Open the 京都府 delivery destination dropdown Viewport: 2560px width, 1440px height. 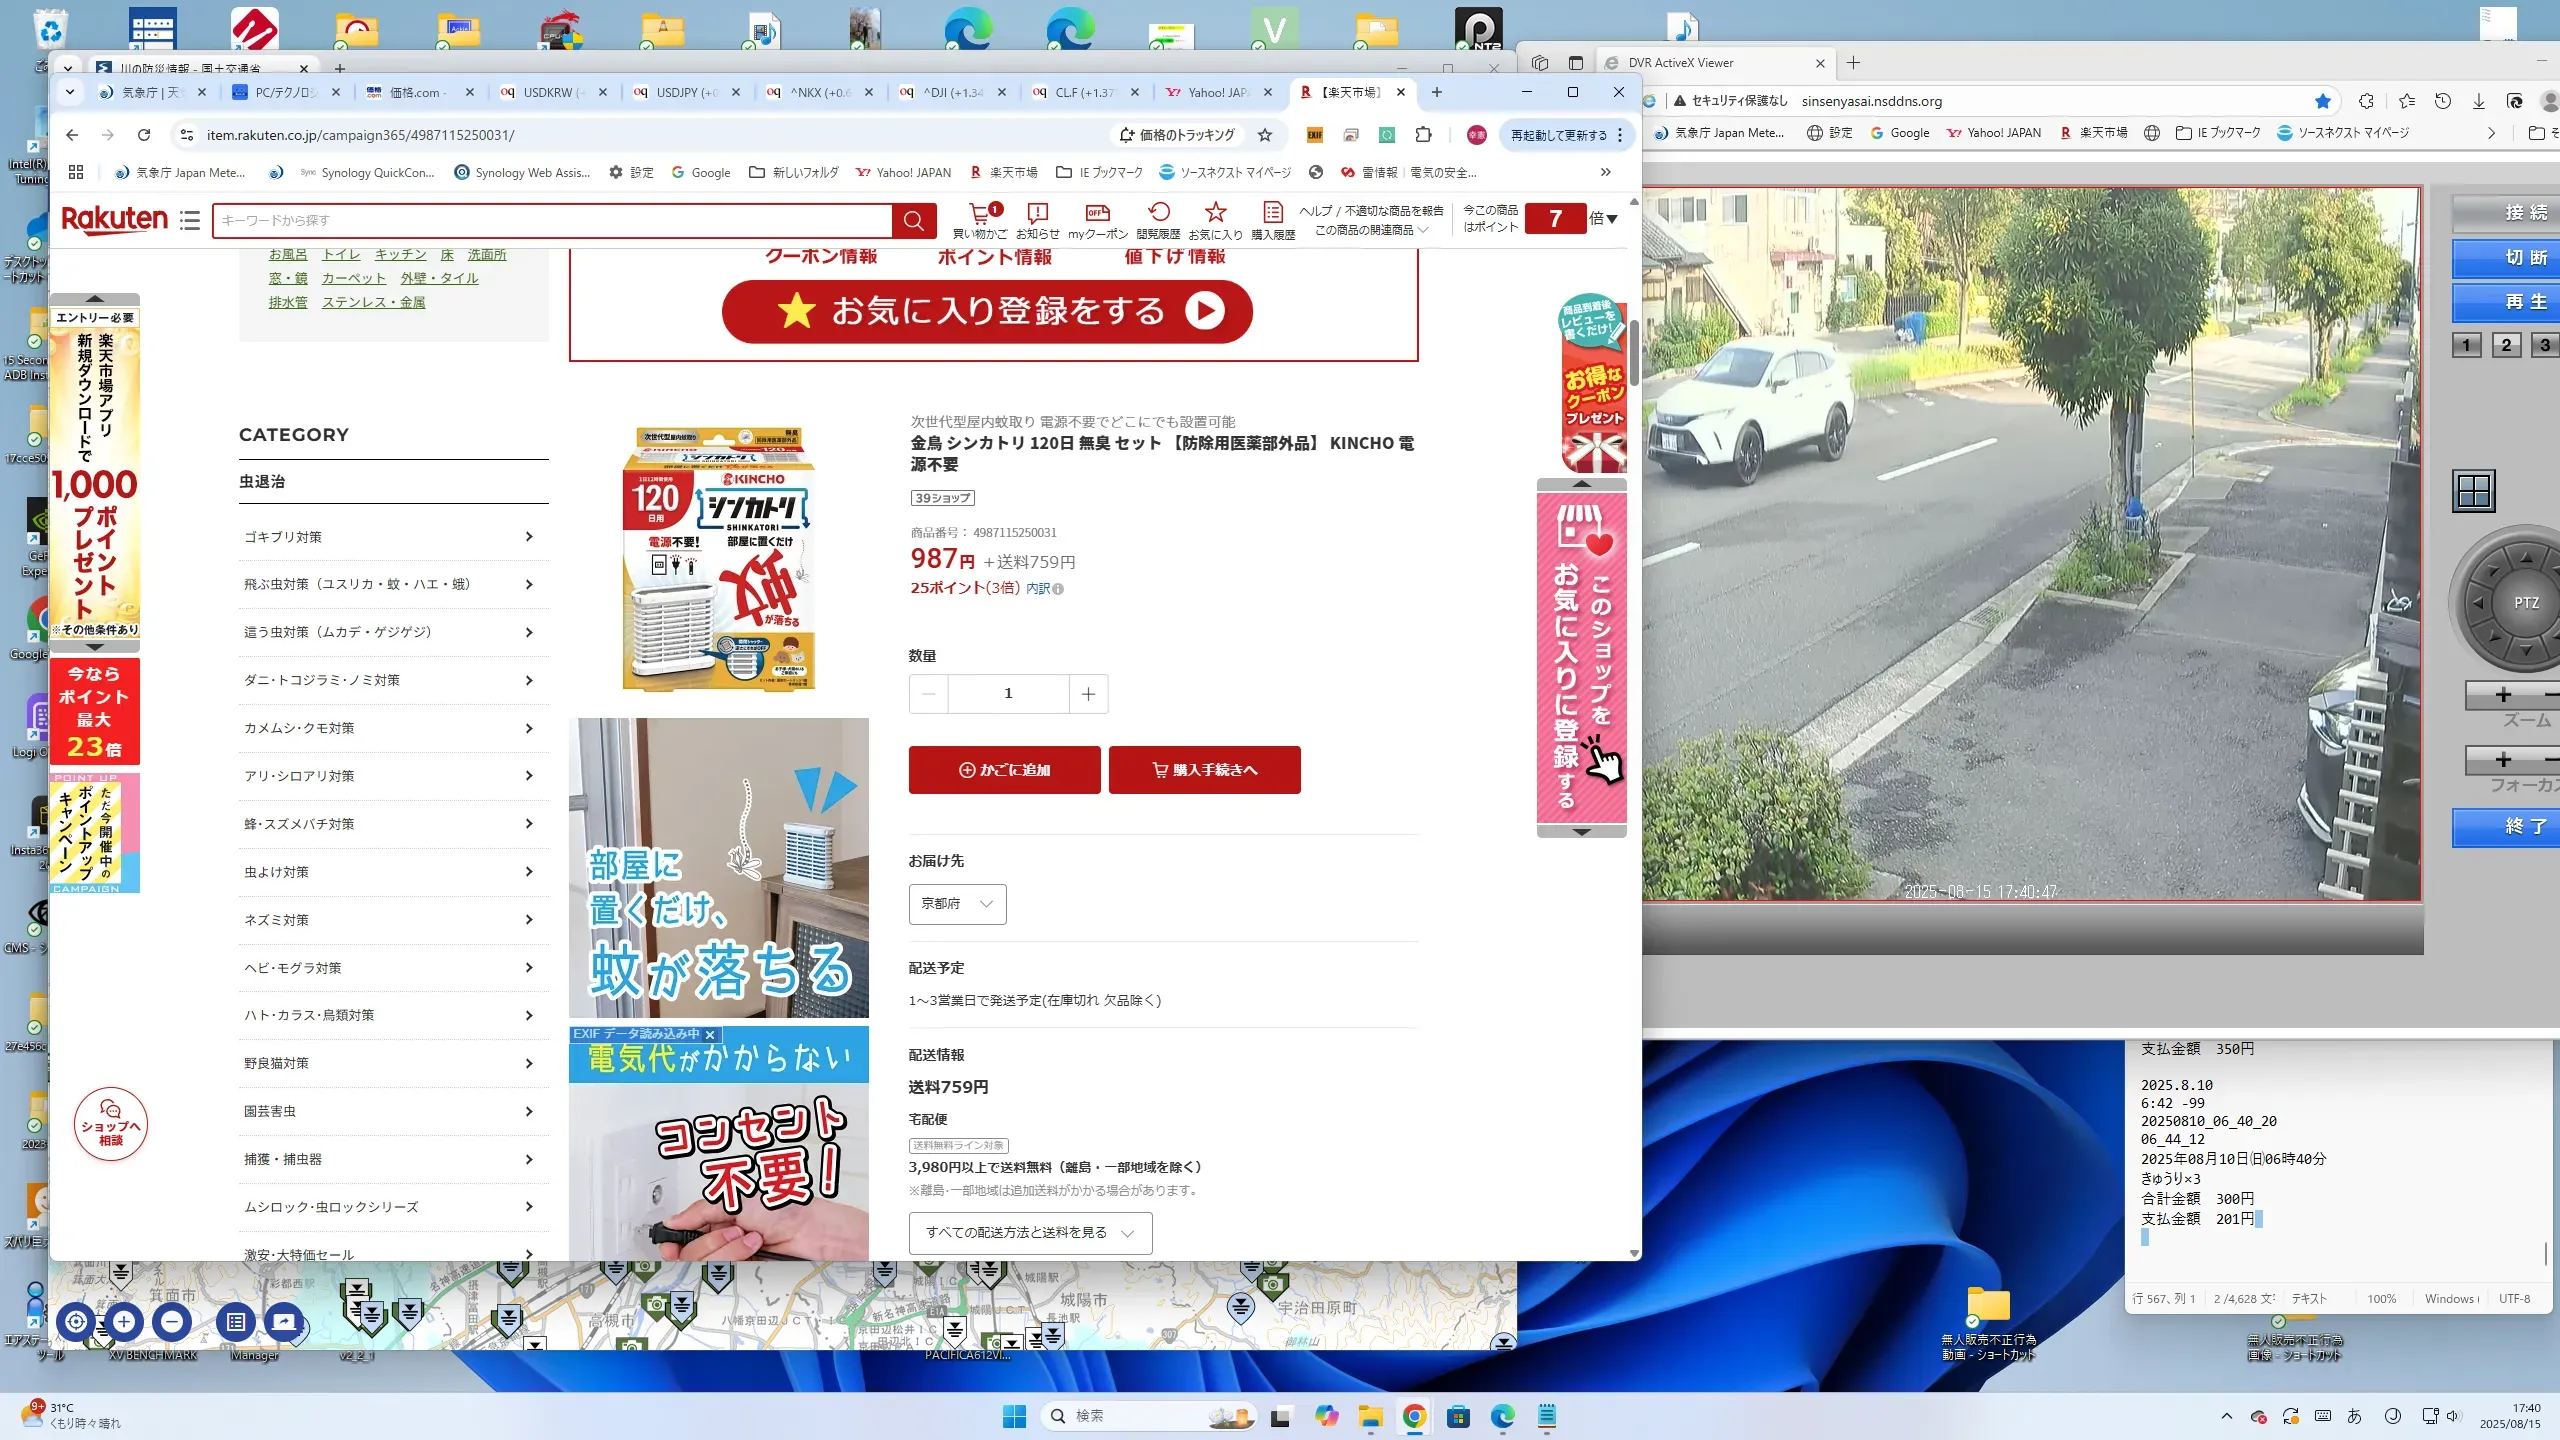point(957,904)
